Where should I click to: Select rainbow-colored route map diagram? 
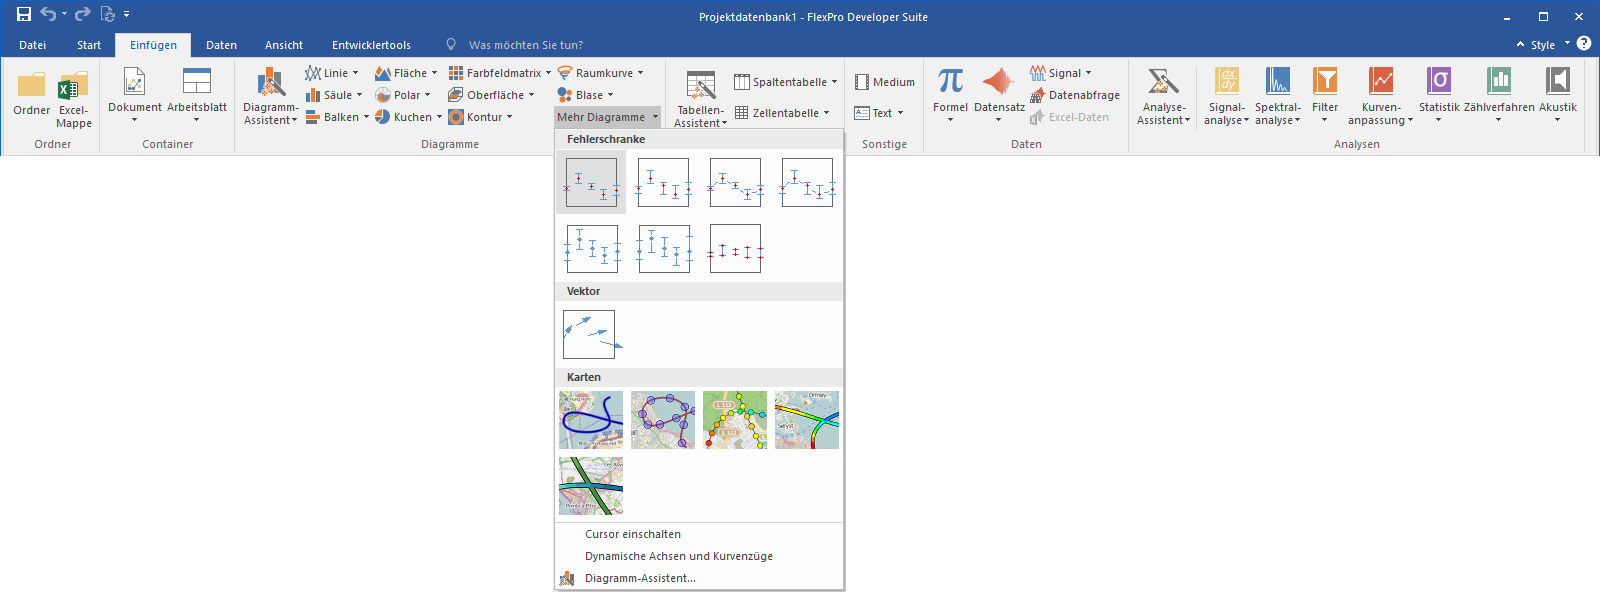[x=807, y=420]
